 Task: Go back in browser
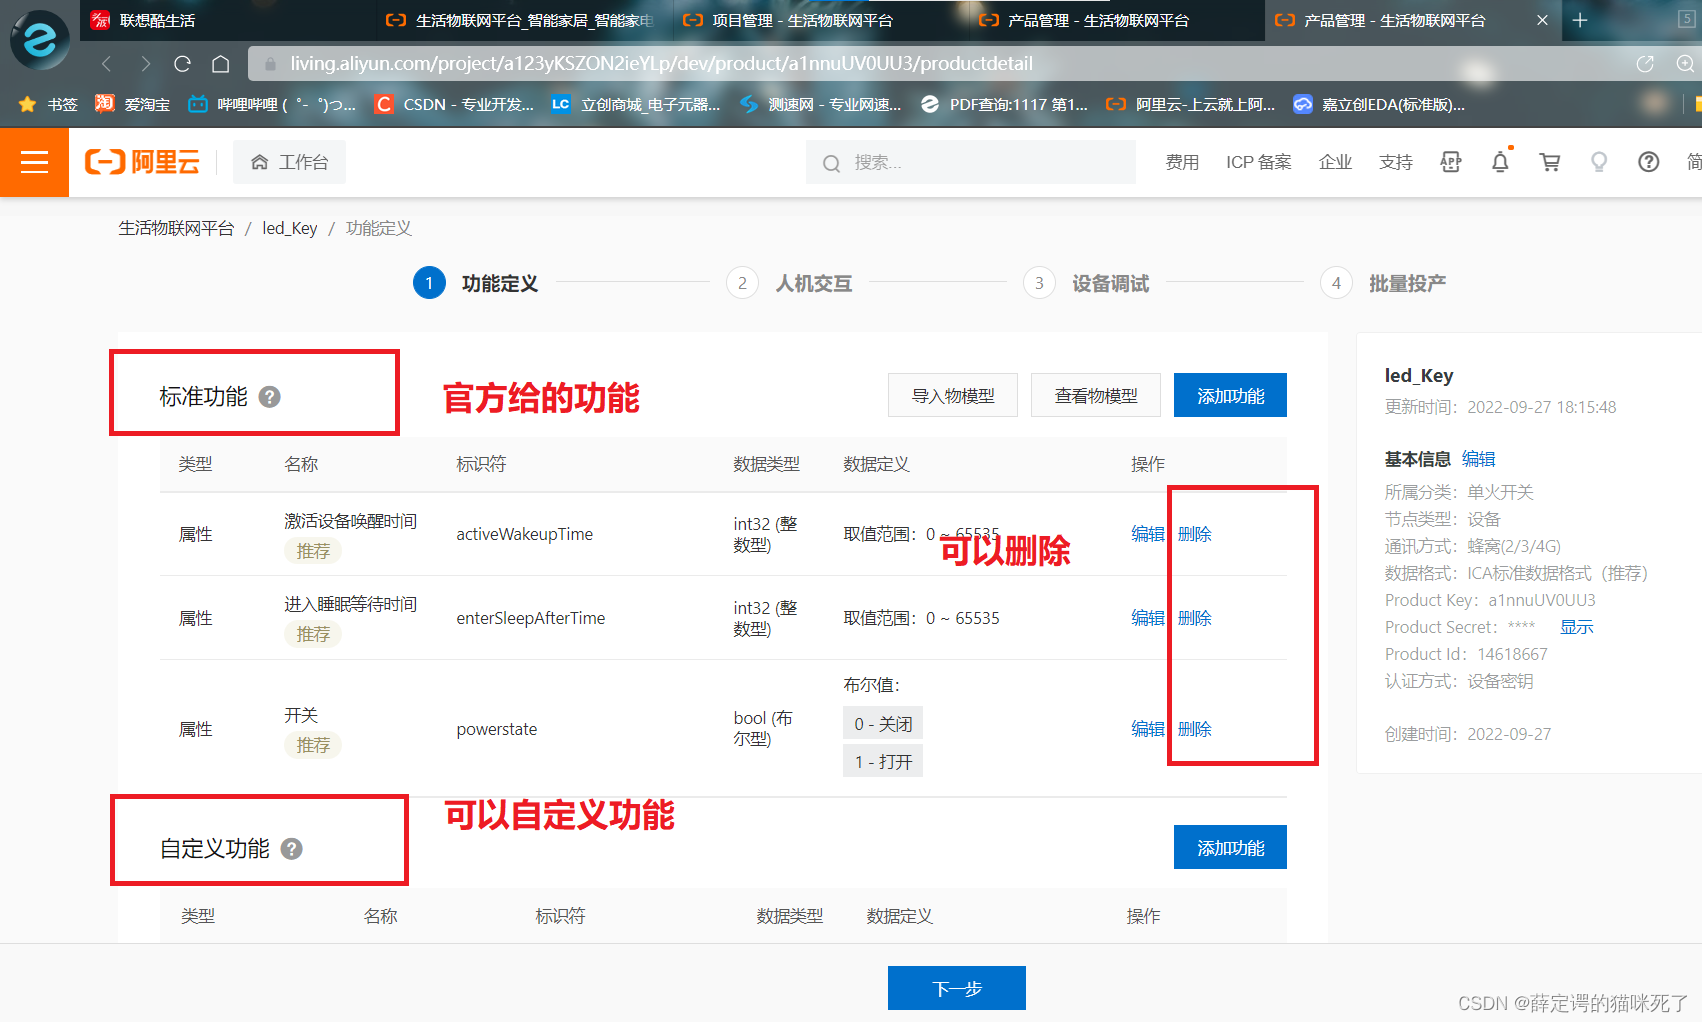[x=106, y=64]
